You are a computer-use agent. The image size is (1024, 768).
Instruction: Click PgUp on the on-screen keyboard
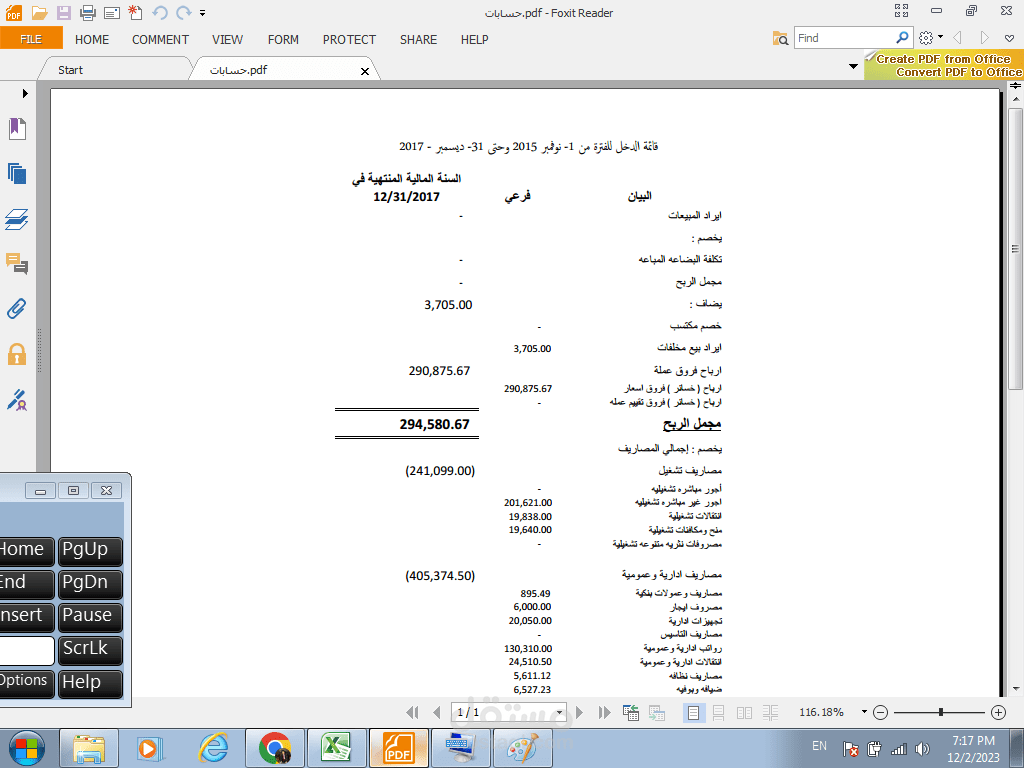pos(90,551)
